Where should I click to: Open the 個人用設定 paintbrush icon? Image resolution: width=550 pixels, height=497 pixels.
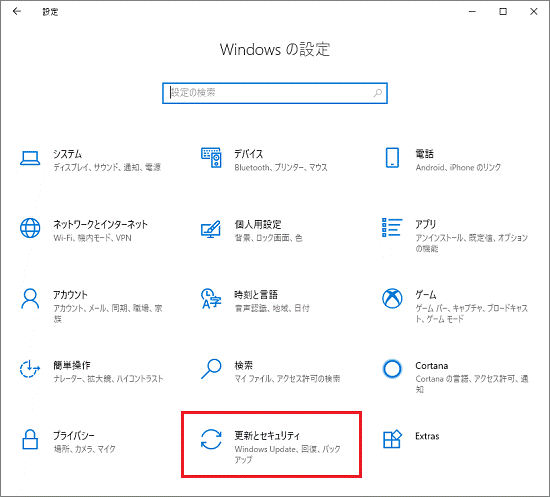pyautogui.click(x=211, y=229)
